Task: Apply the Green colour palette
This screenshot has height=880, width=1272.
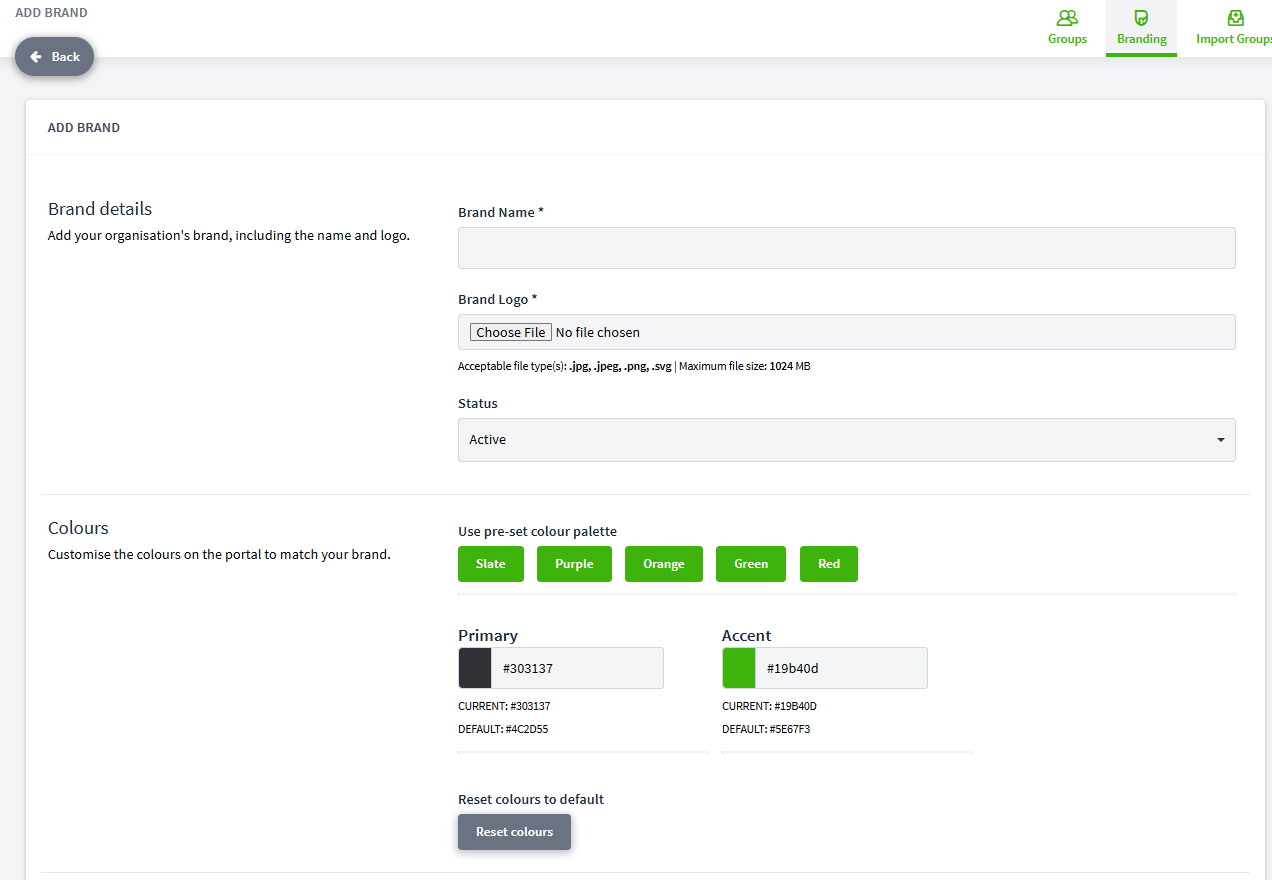Action: 751,564
